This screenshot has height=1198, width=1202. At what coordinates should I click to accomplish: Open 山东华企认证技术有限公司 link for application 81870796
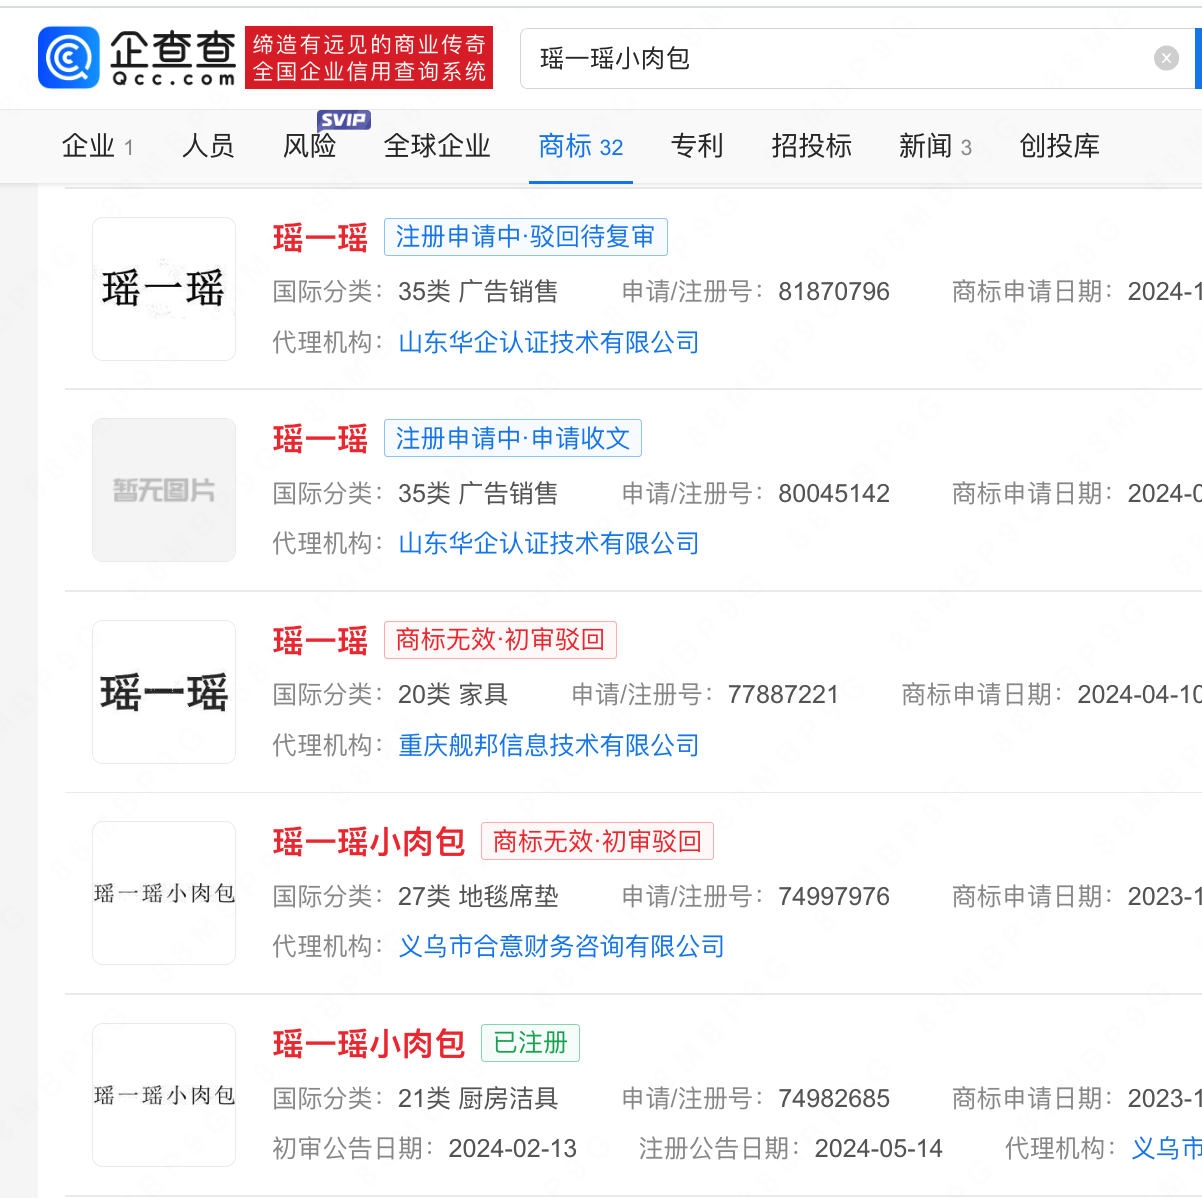(x=549, y=343)
